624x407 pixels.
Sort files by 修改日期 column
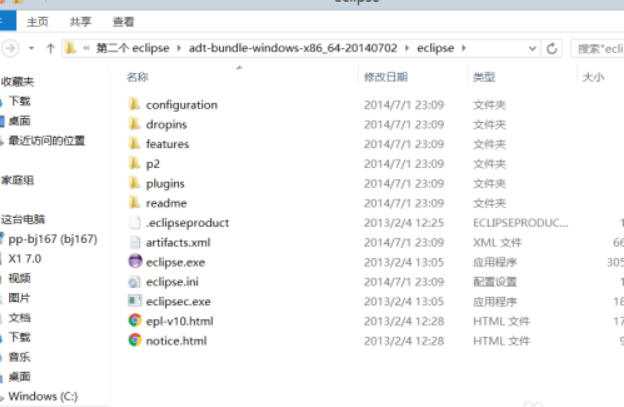click(x=386, y=77)
